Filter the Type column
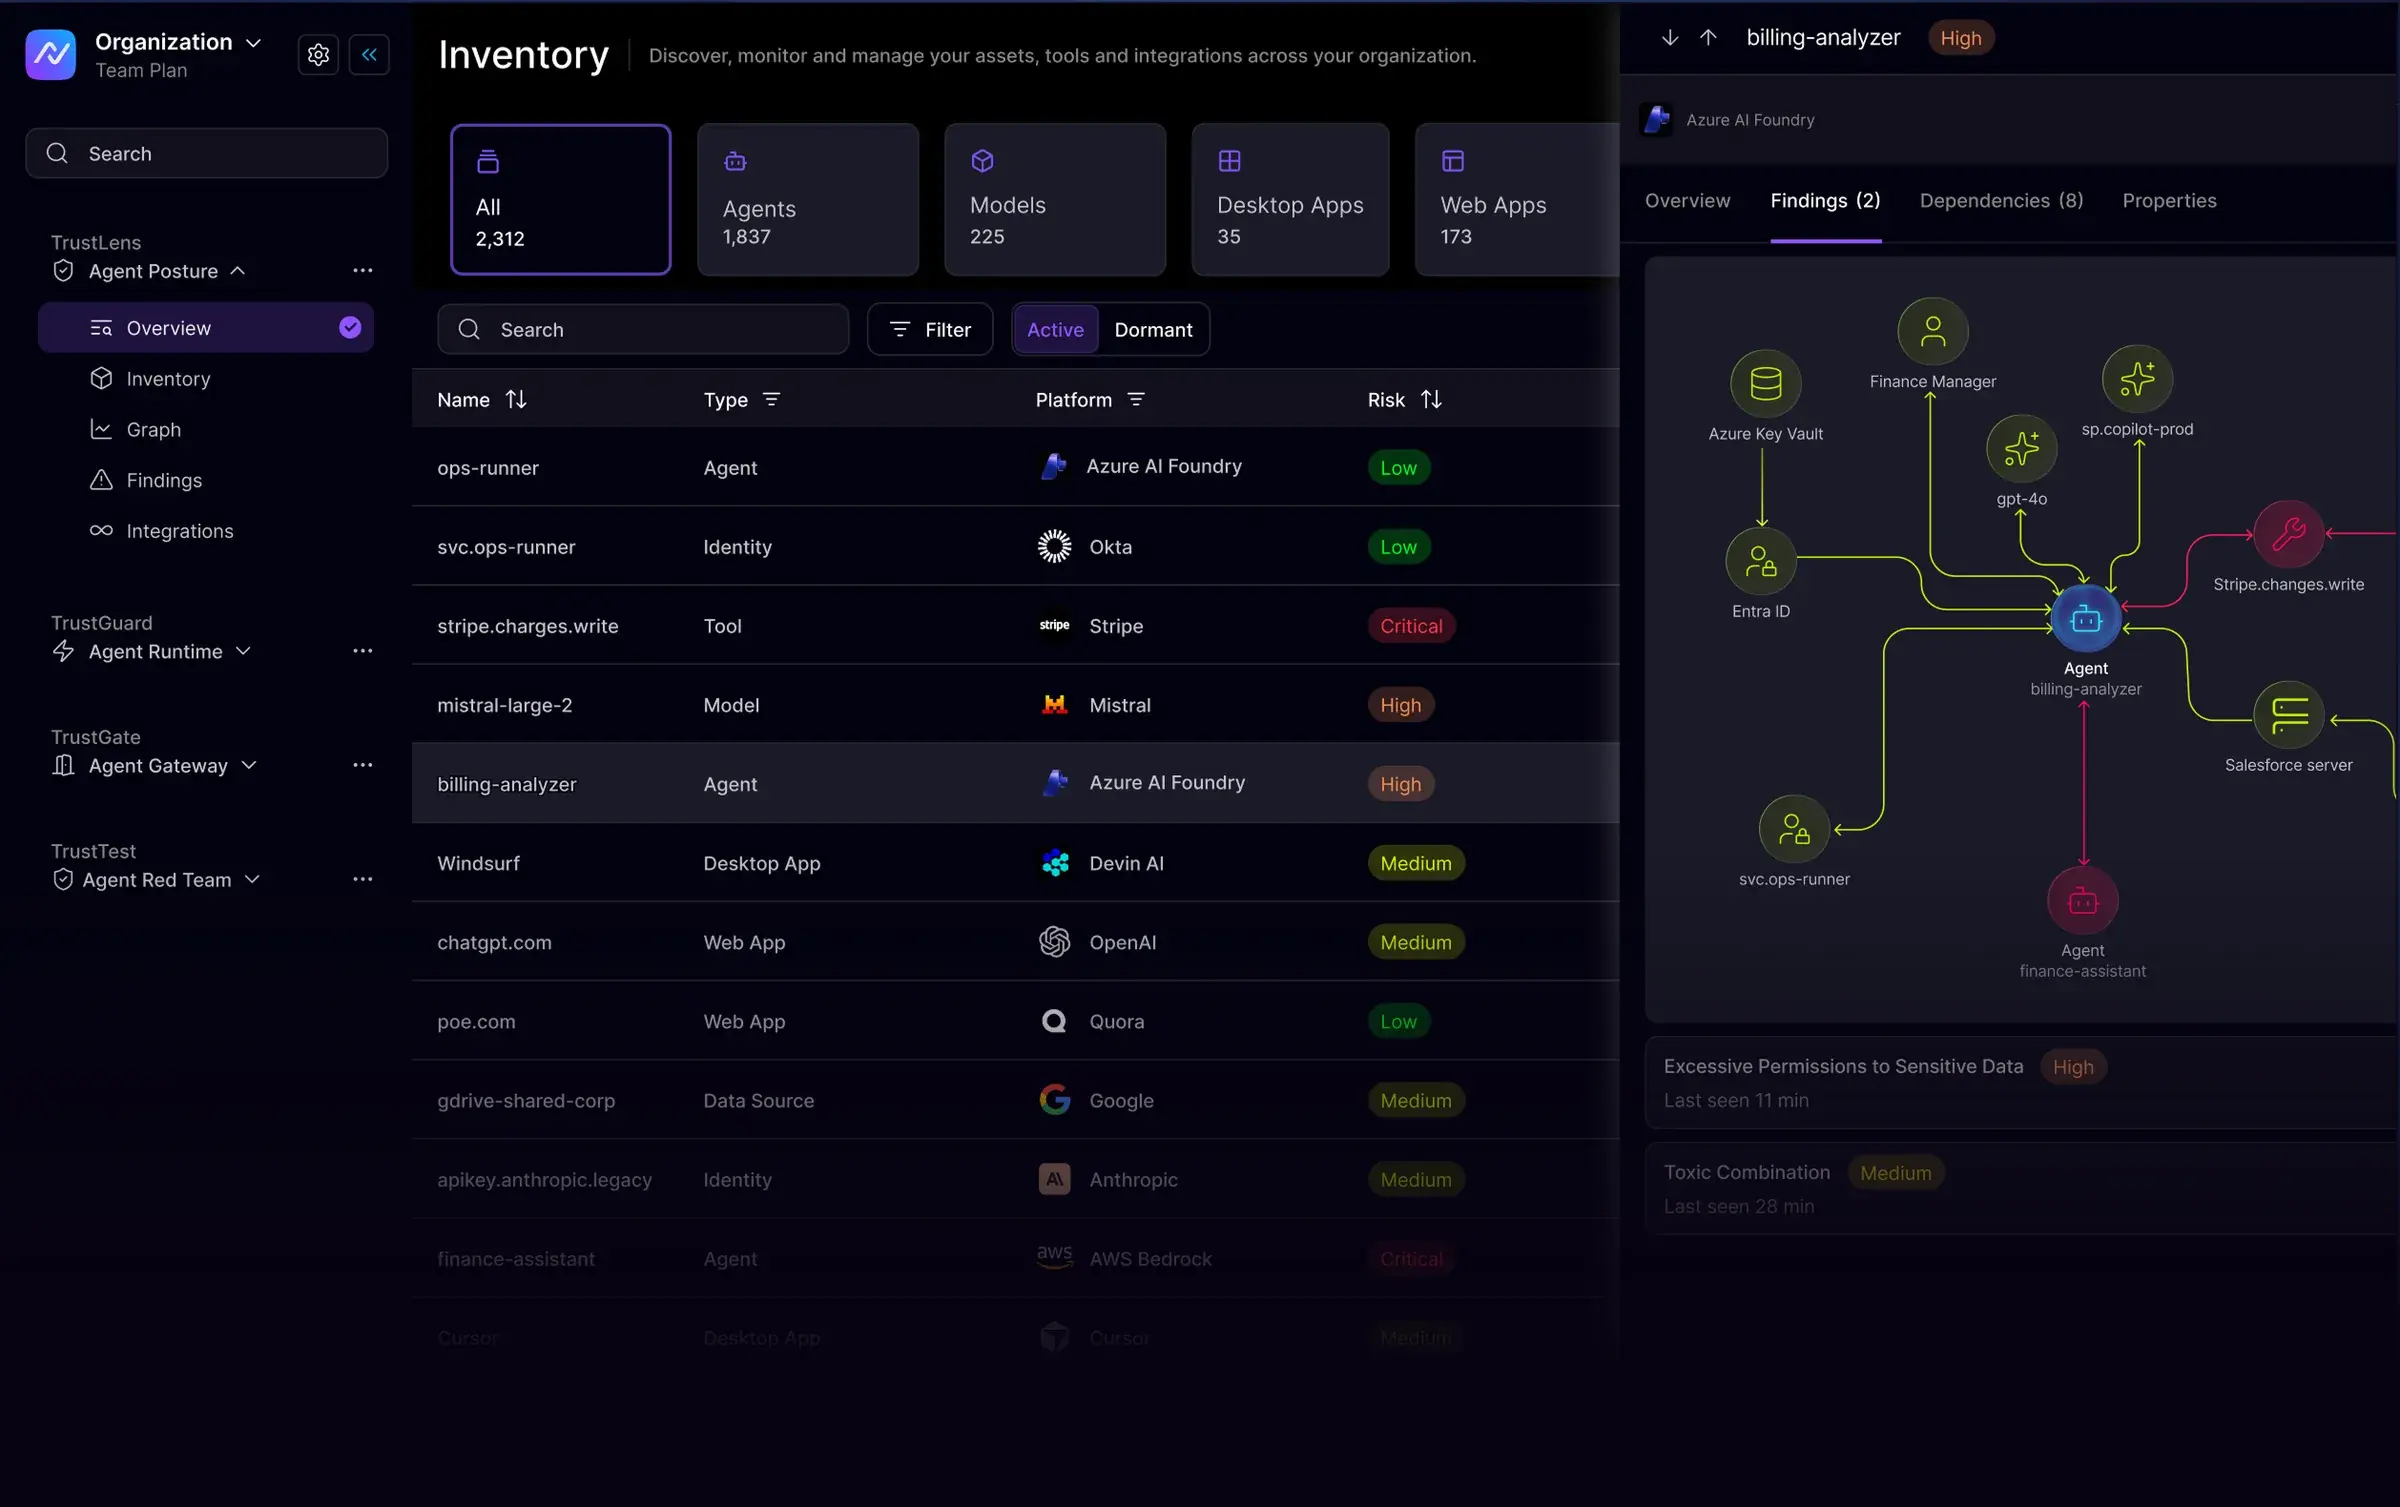 pos(771,399)
